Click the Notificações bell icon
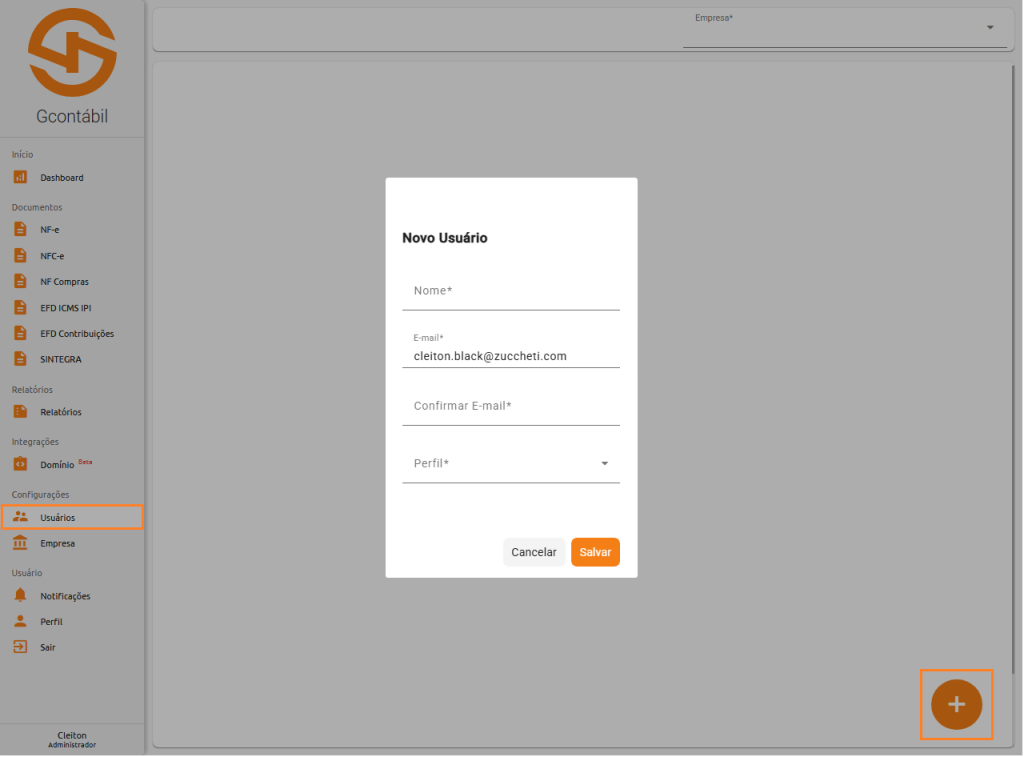 [x=20, y=595]
